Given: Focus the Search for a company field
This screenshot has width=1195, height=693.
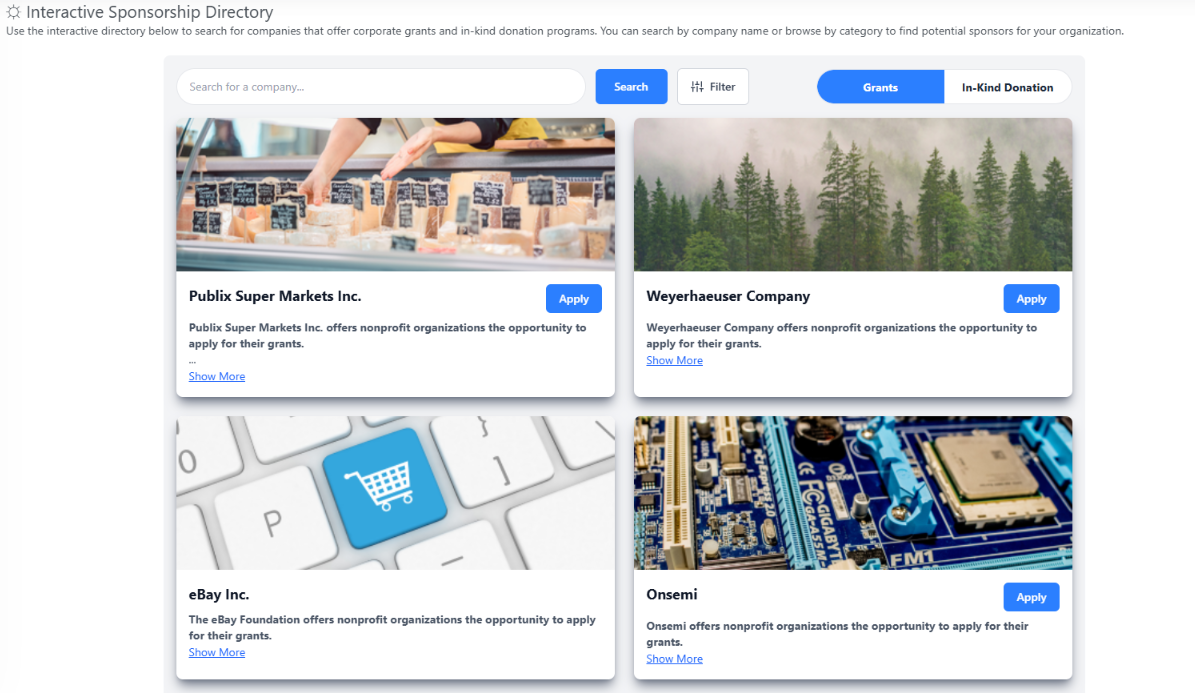Looking at the screenshot, I should click(x=381, y=87).
